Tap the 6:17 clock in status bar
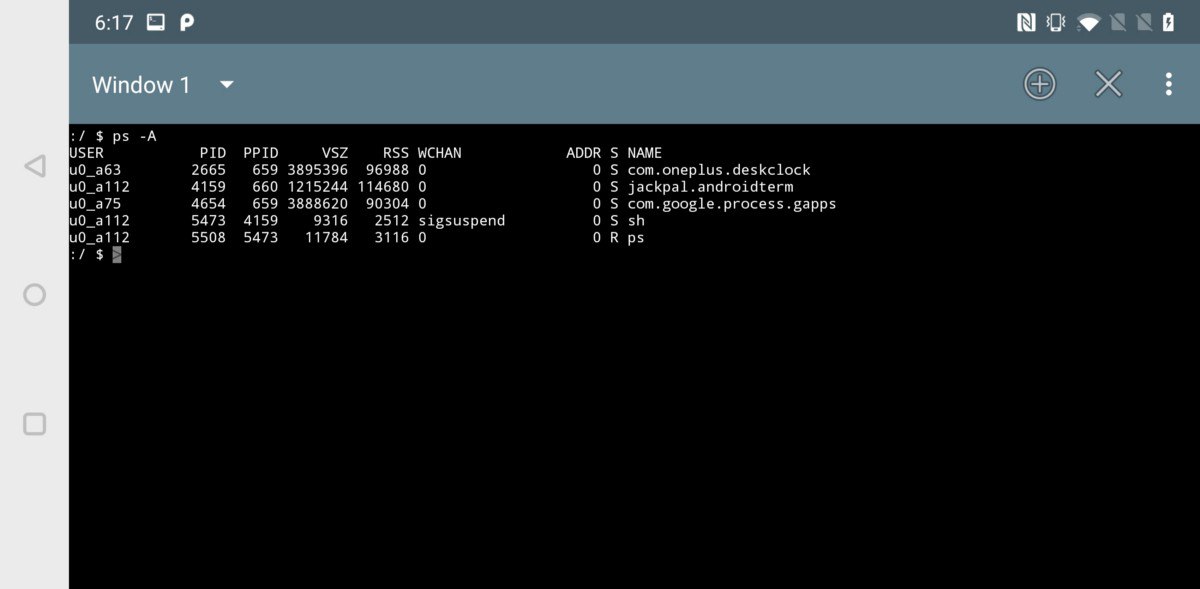 click(114, 22)
